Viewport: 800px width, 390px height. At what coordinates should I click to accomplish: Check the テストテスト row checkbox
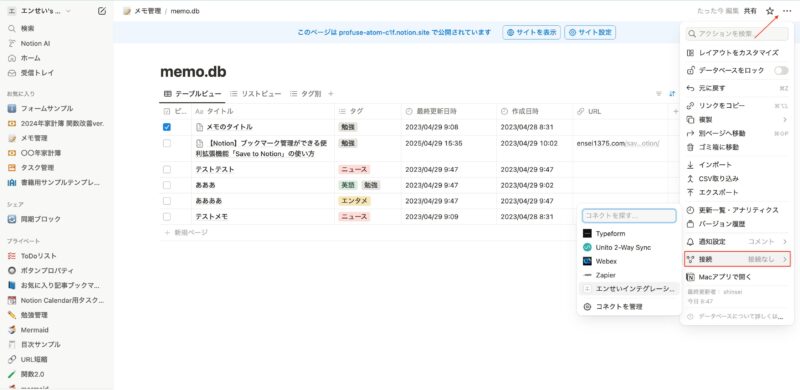pos(166,169)
